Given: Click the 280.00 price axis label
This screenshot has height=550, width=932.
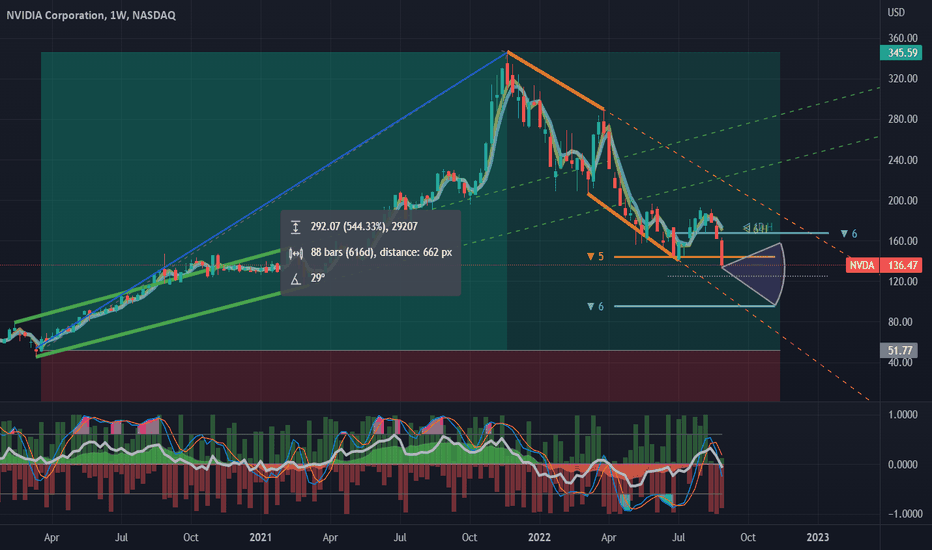Looking at the screenshot, I should coord(903,119).
